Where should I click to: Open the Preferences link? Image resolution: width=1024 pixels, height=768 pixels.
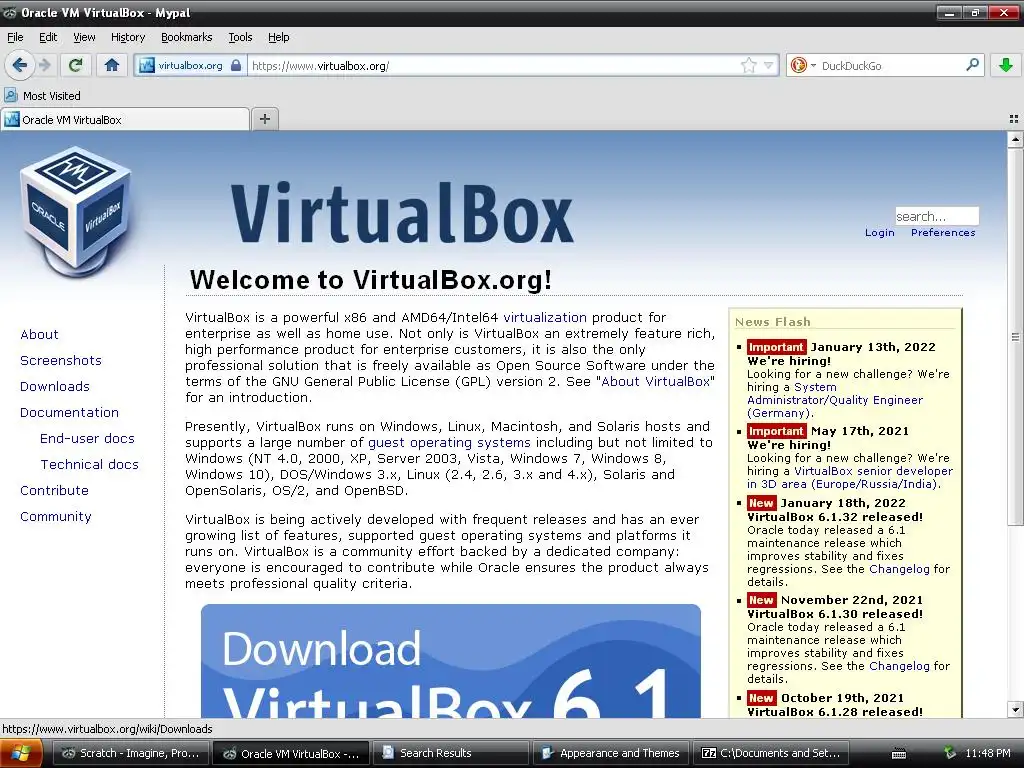pyautogui.click(x=943, y=232)
